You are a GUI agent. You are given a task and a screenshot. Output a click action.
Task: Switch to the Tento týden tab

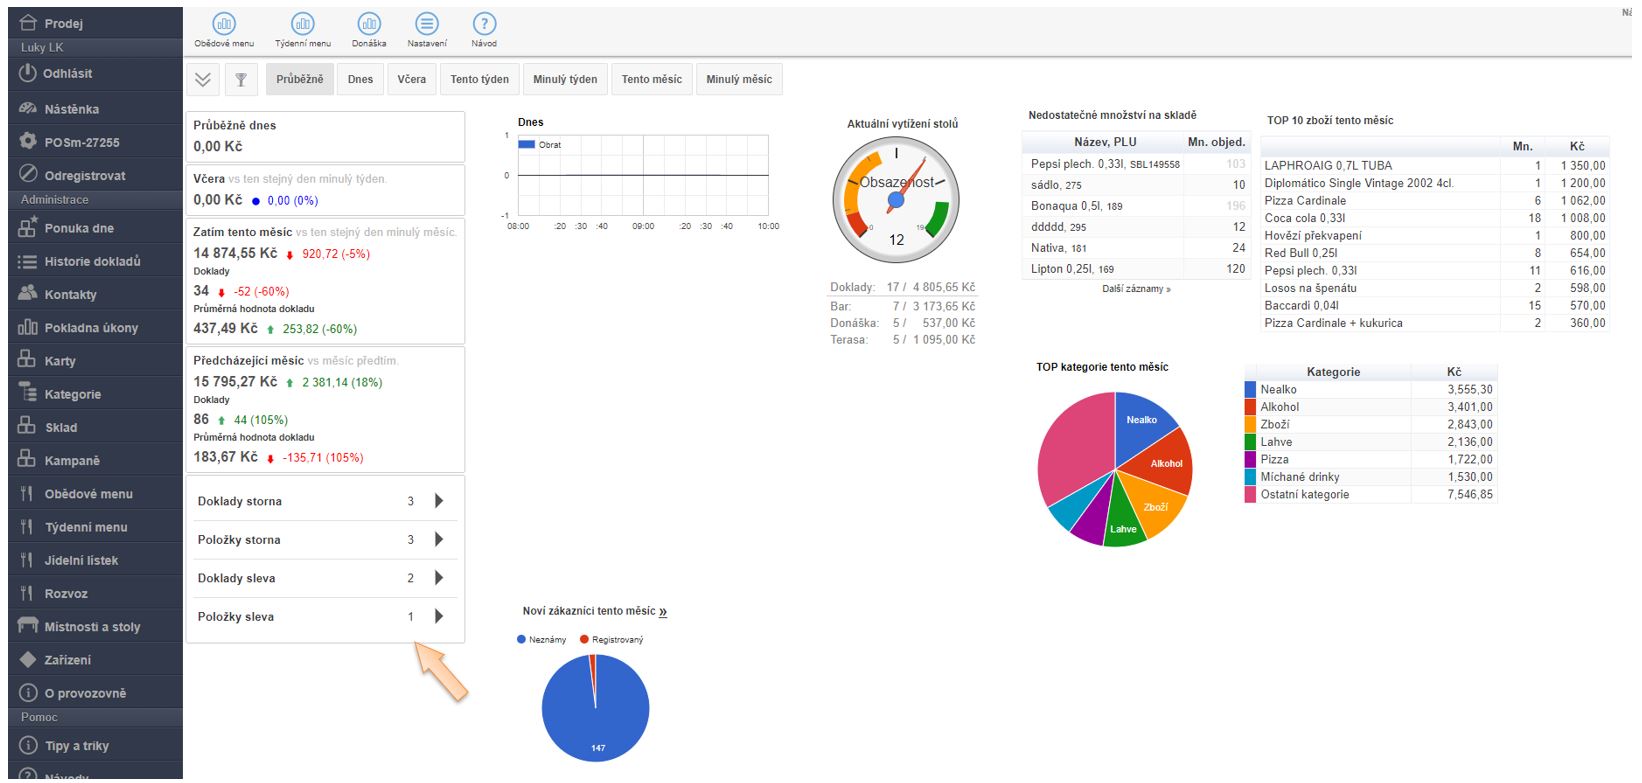pos(479,80)
